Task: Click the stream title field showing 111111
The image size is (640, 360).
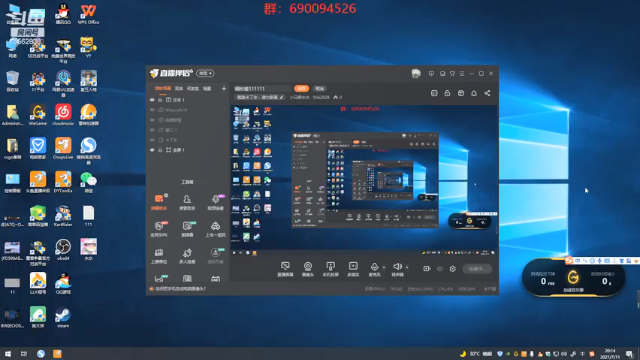Action: 262,89
